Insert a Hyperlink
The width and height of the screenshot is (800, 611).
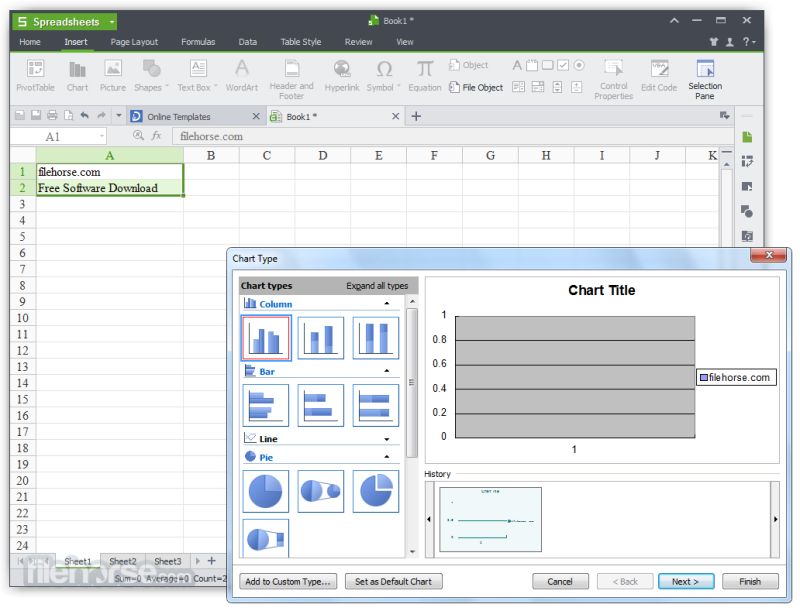point(342,75)
